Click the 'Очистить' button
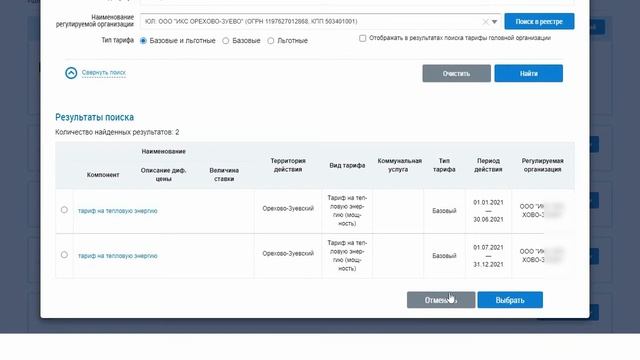The image size is (640, 360). click(x=456, y=73)
